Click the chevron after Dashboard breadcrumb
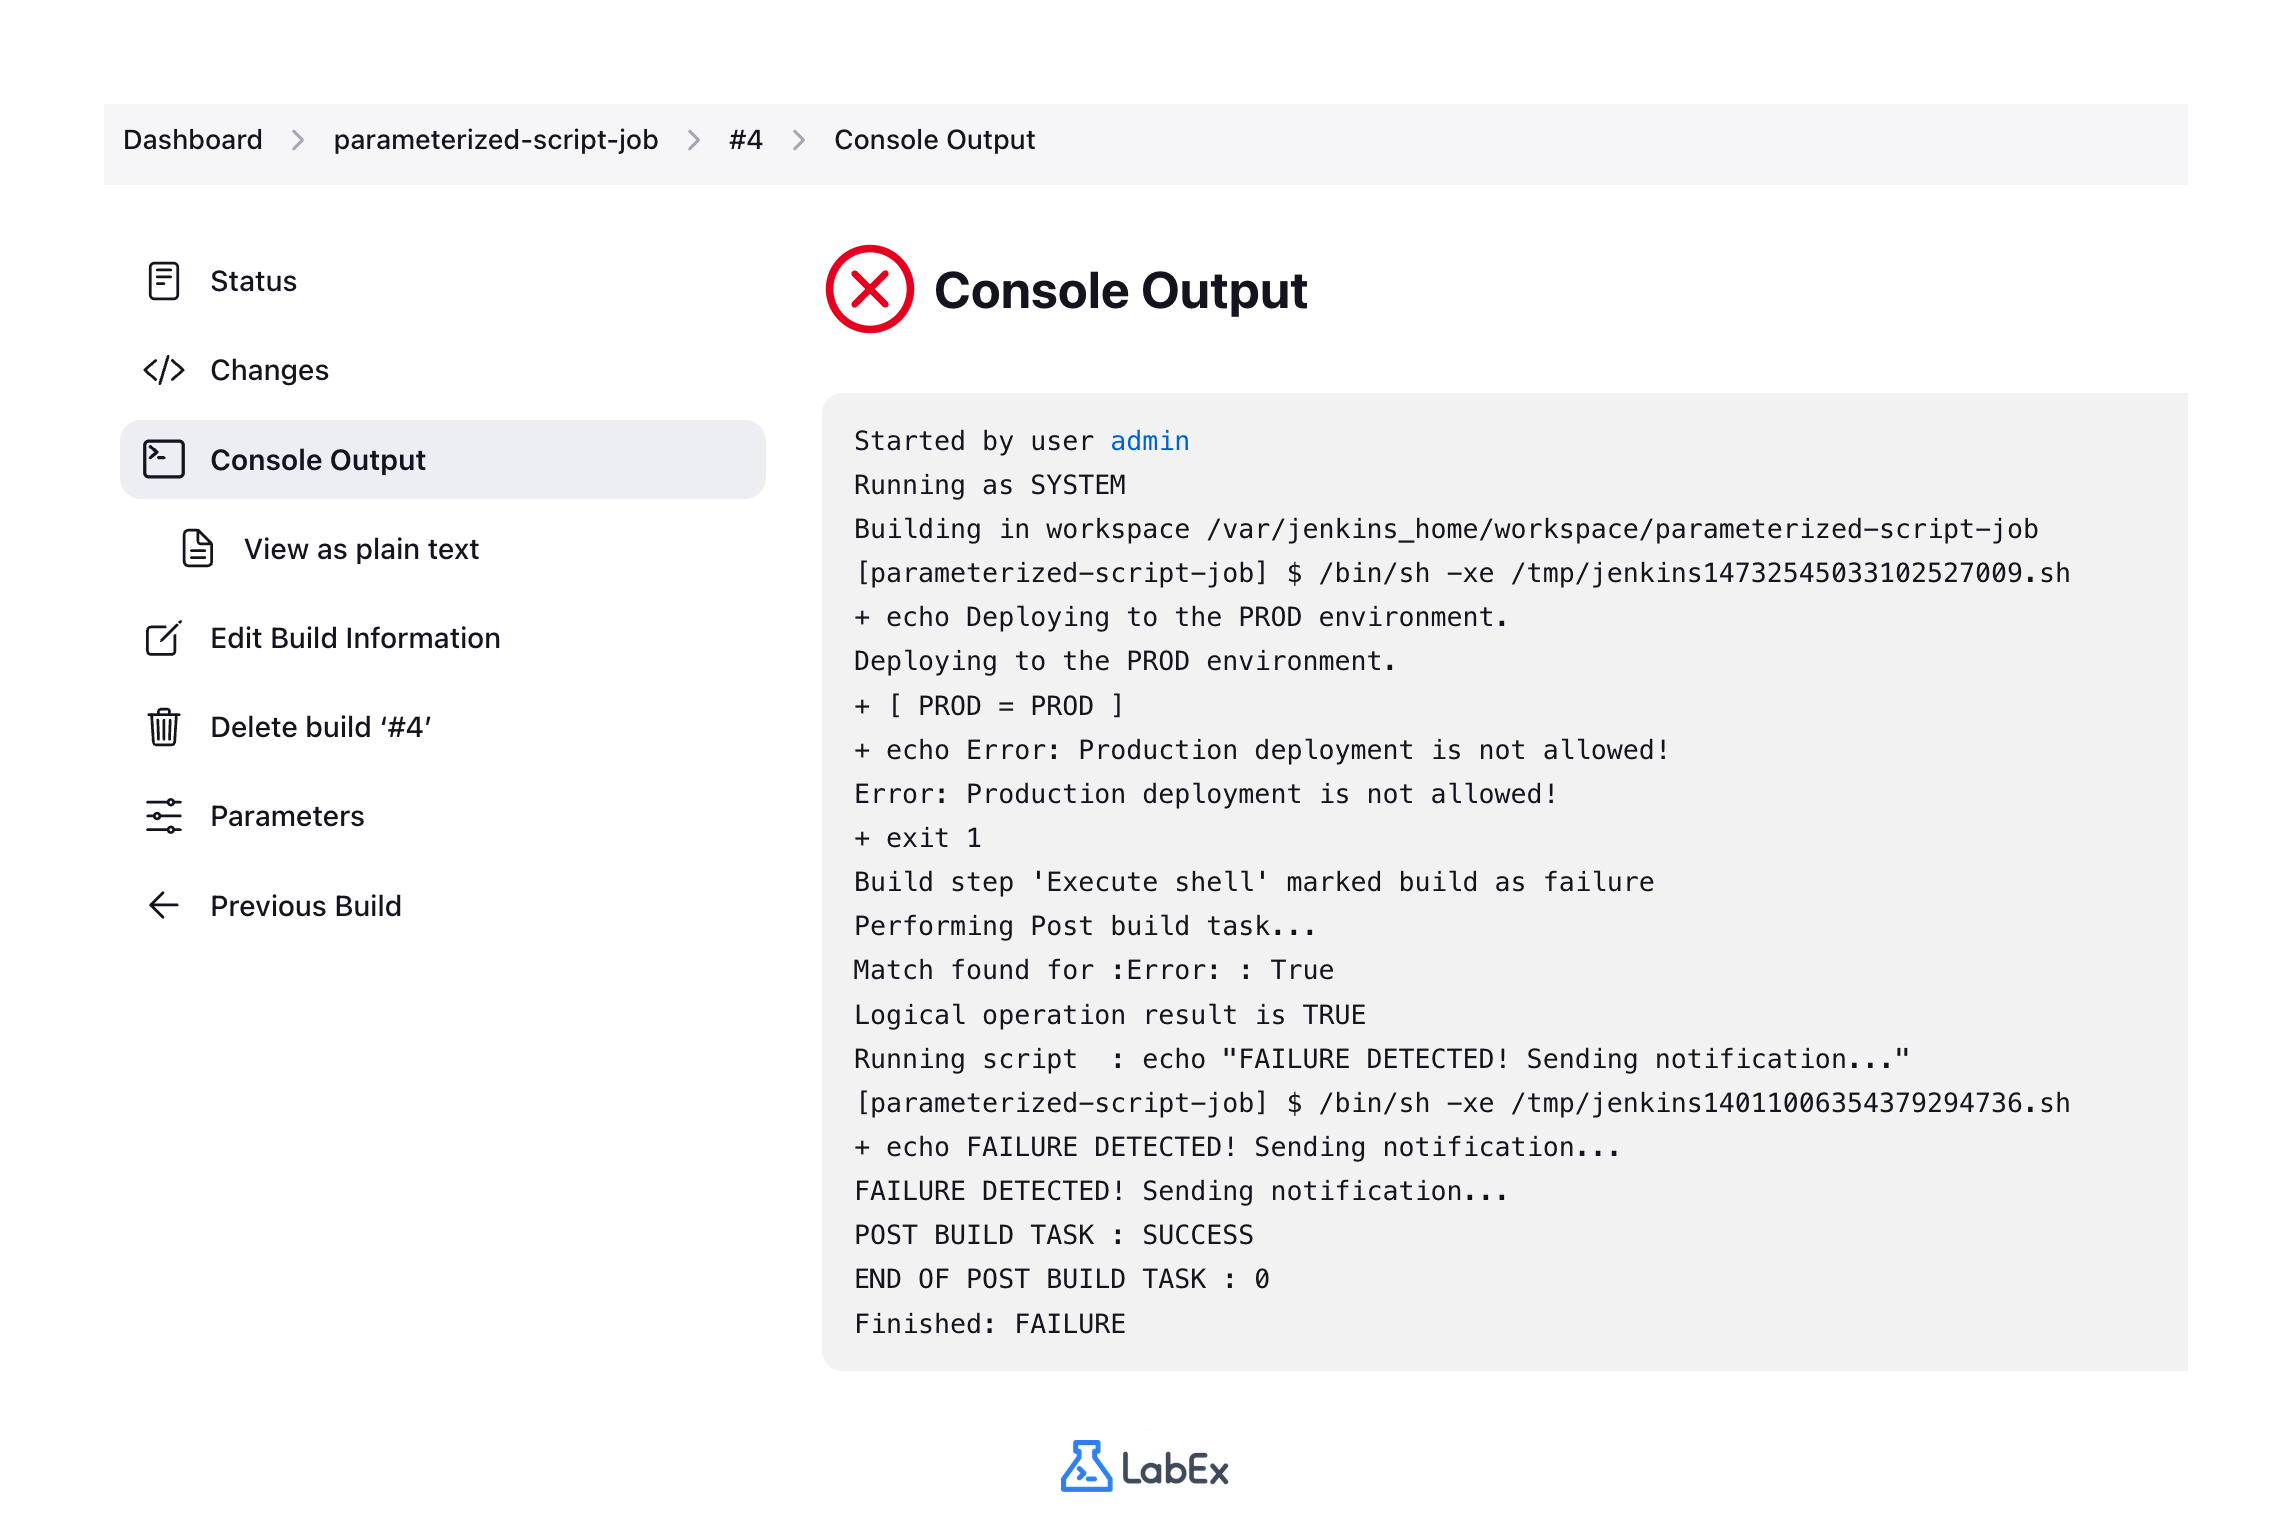Image resolution: width=2292 pixels, height=1518 pixels. tap(298, 140)
